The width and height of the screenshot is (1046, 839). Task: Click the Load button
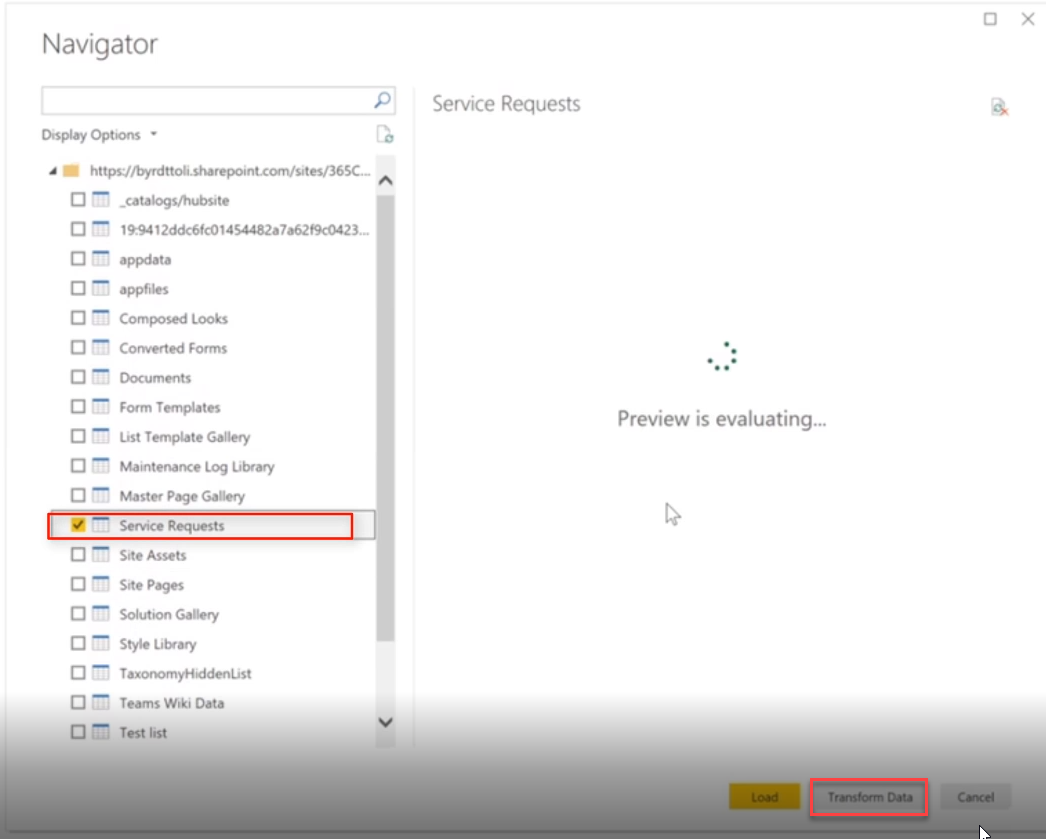(x=764, y=797)
